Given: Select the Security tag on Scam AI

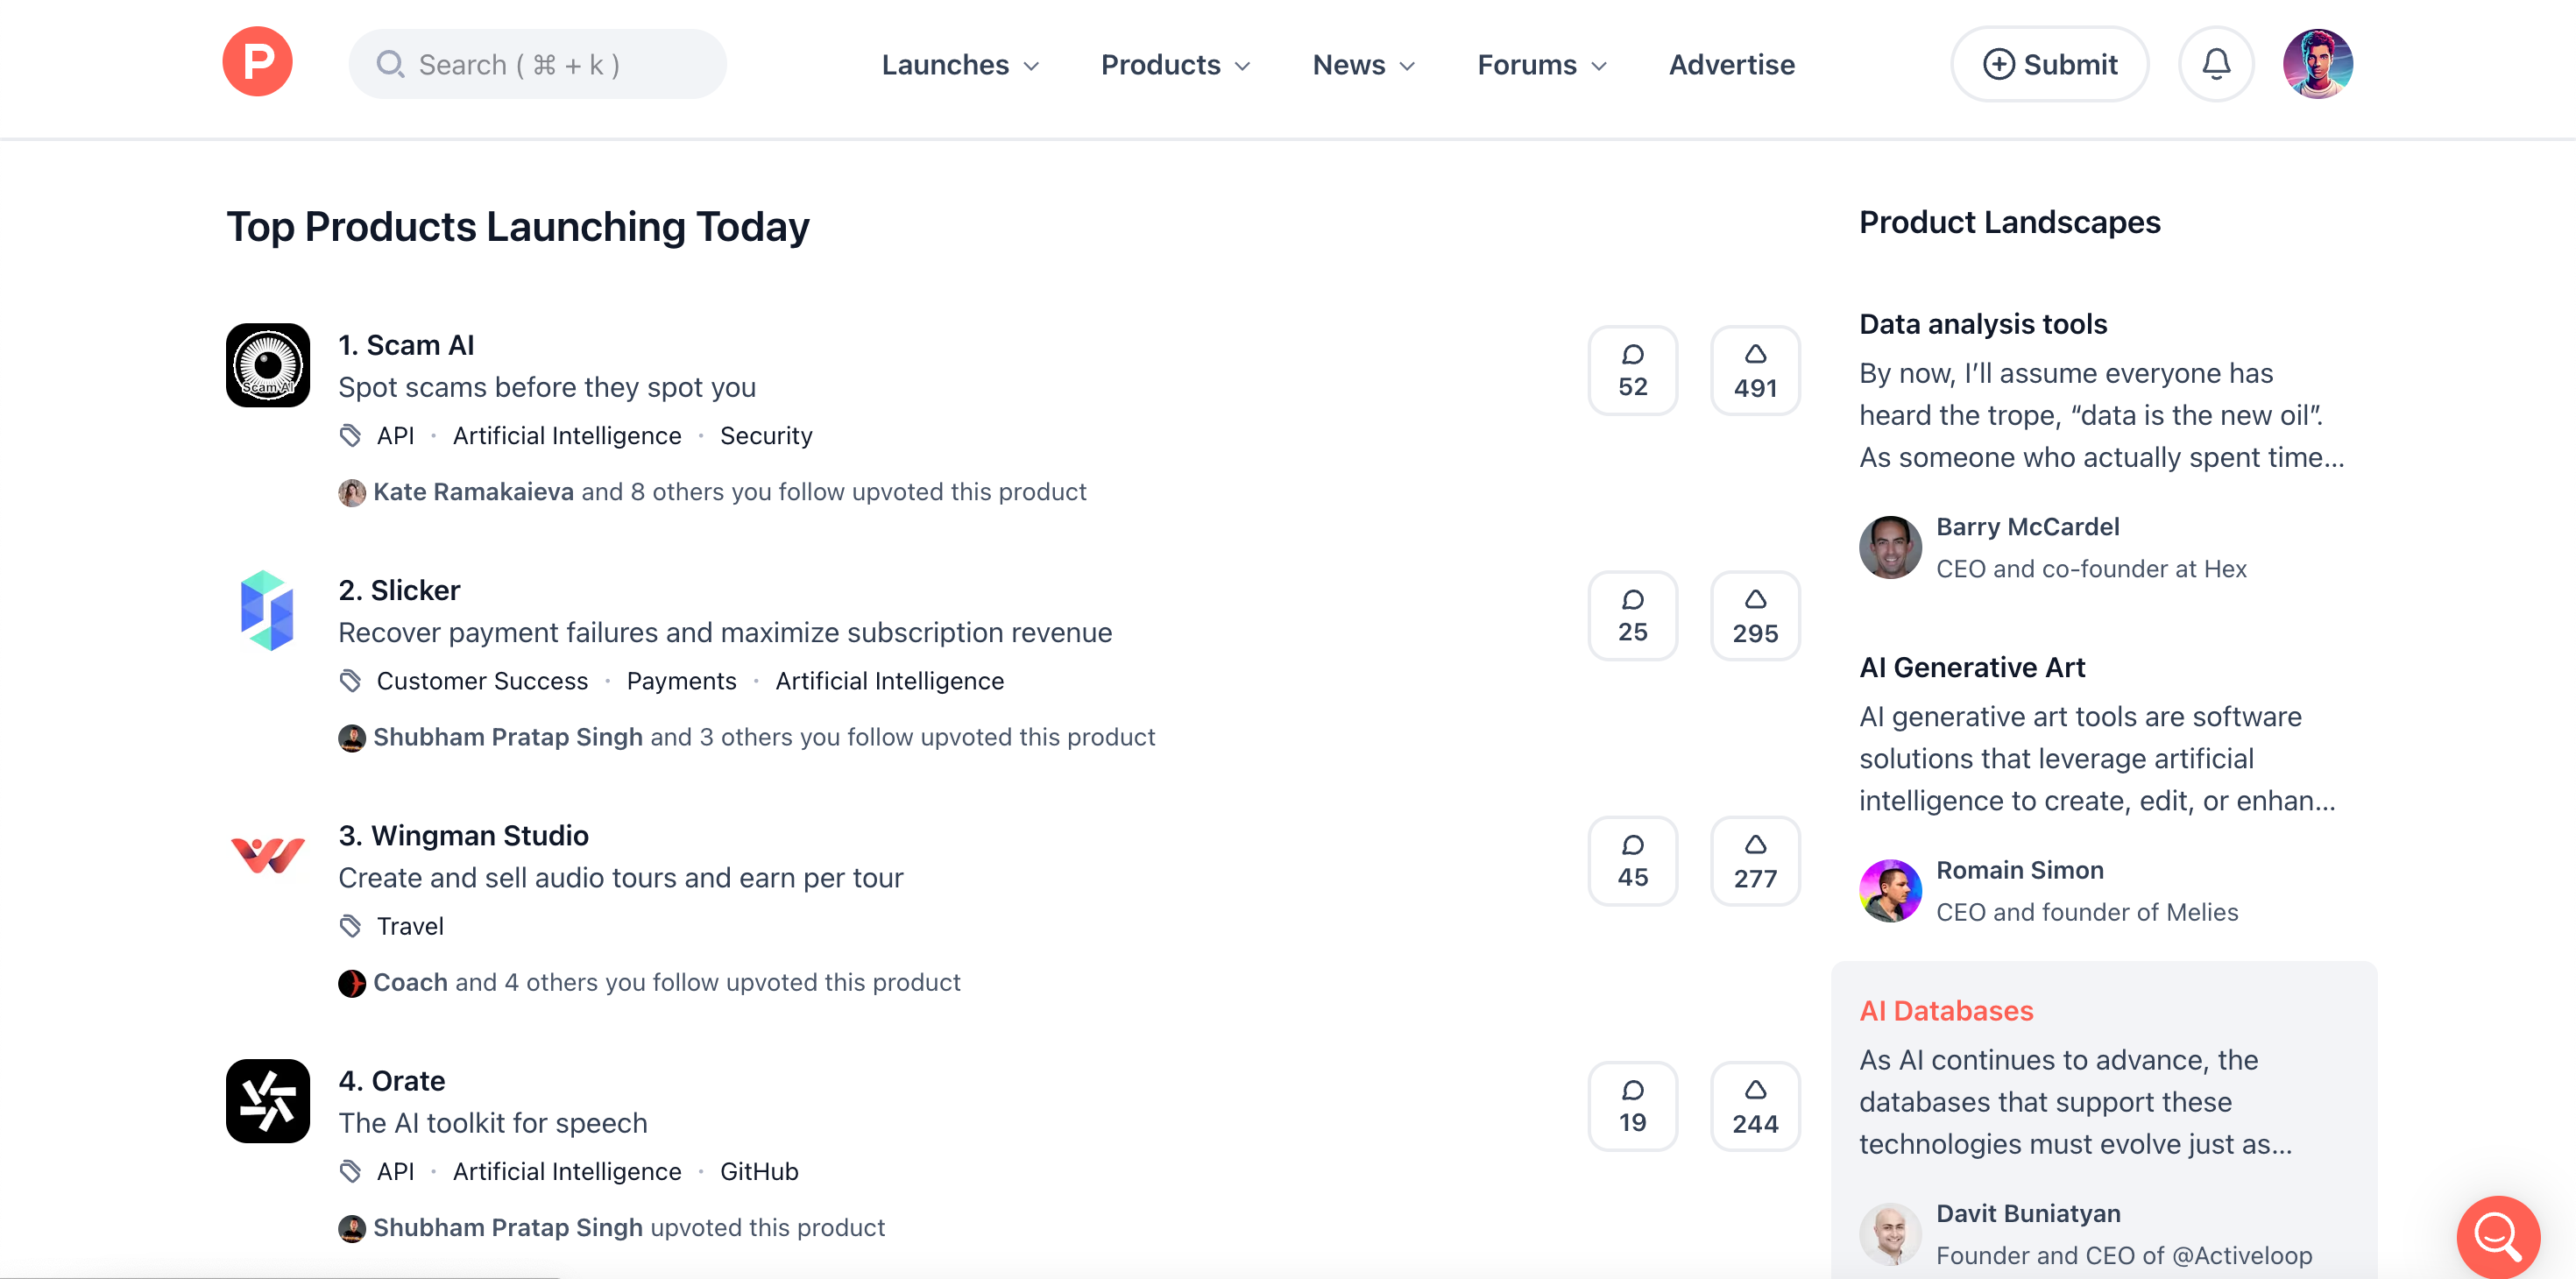Looking at the screenshot, I should (x=766, y=436).
